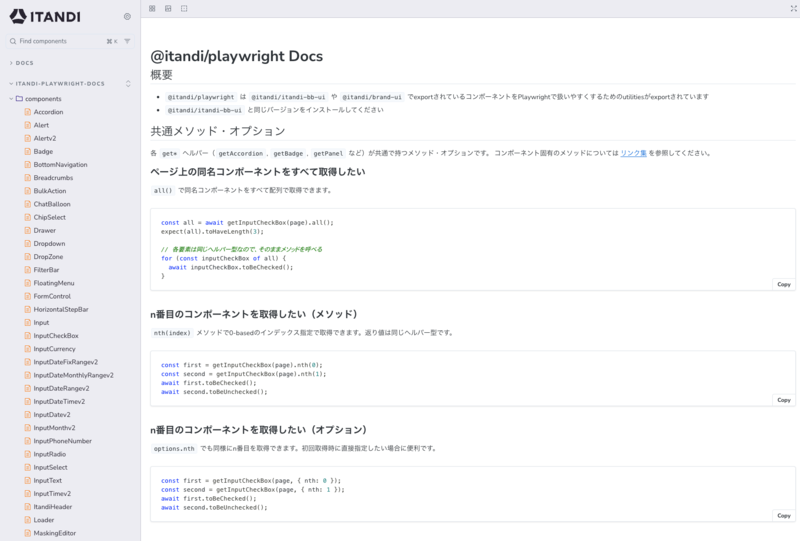Select FilterBar in the sidebar
The width and height of the screenshot is (800, 541).
click(x=46, y=270)
